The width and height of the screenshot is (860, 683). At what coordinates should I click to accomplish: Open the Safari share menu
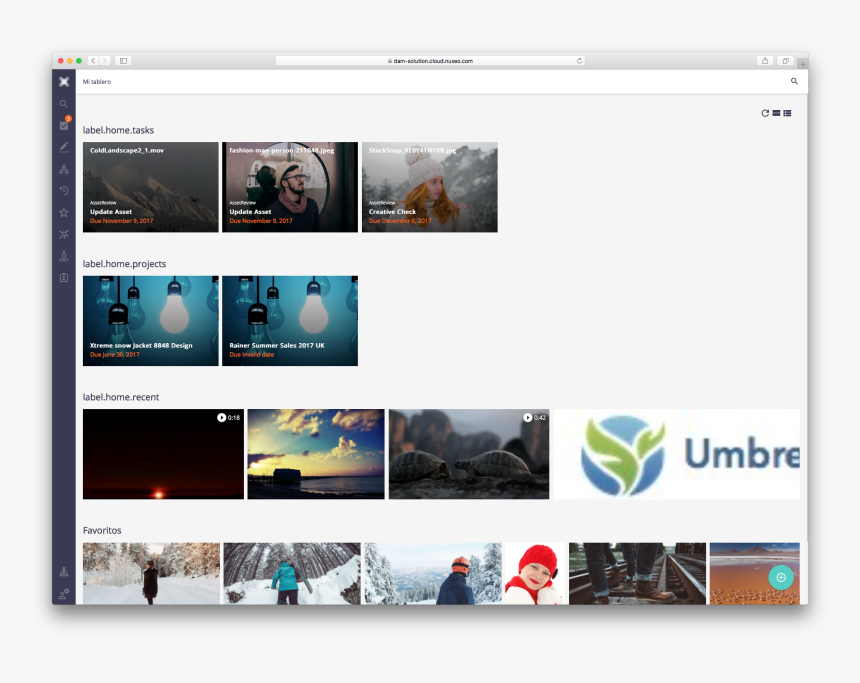point(764,60)
